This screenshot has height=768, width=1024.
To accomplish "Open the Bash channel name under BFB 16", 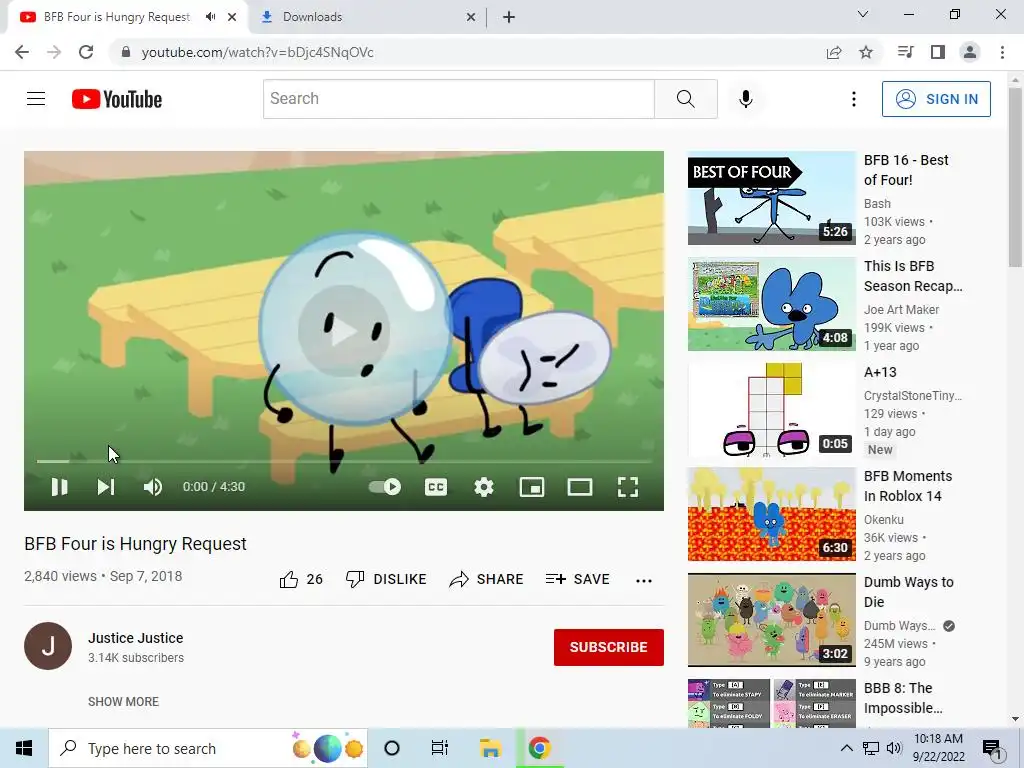I will tap(877, 204).
